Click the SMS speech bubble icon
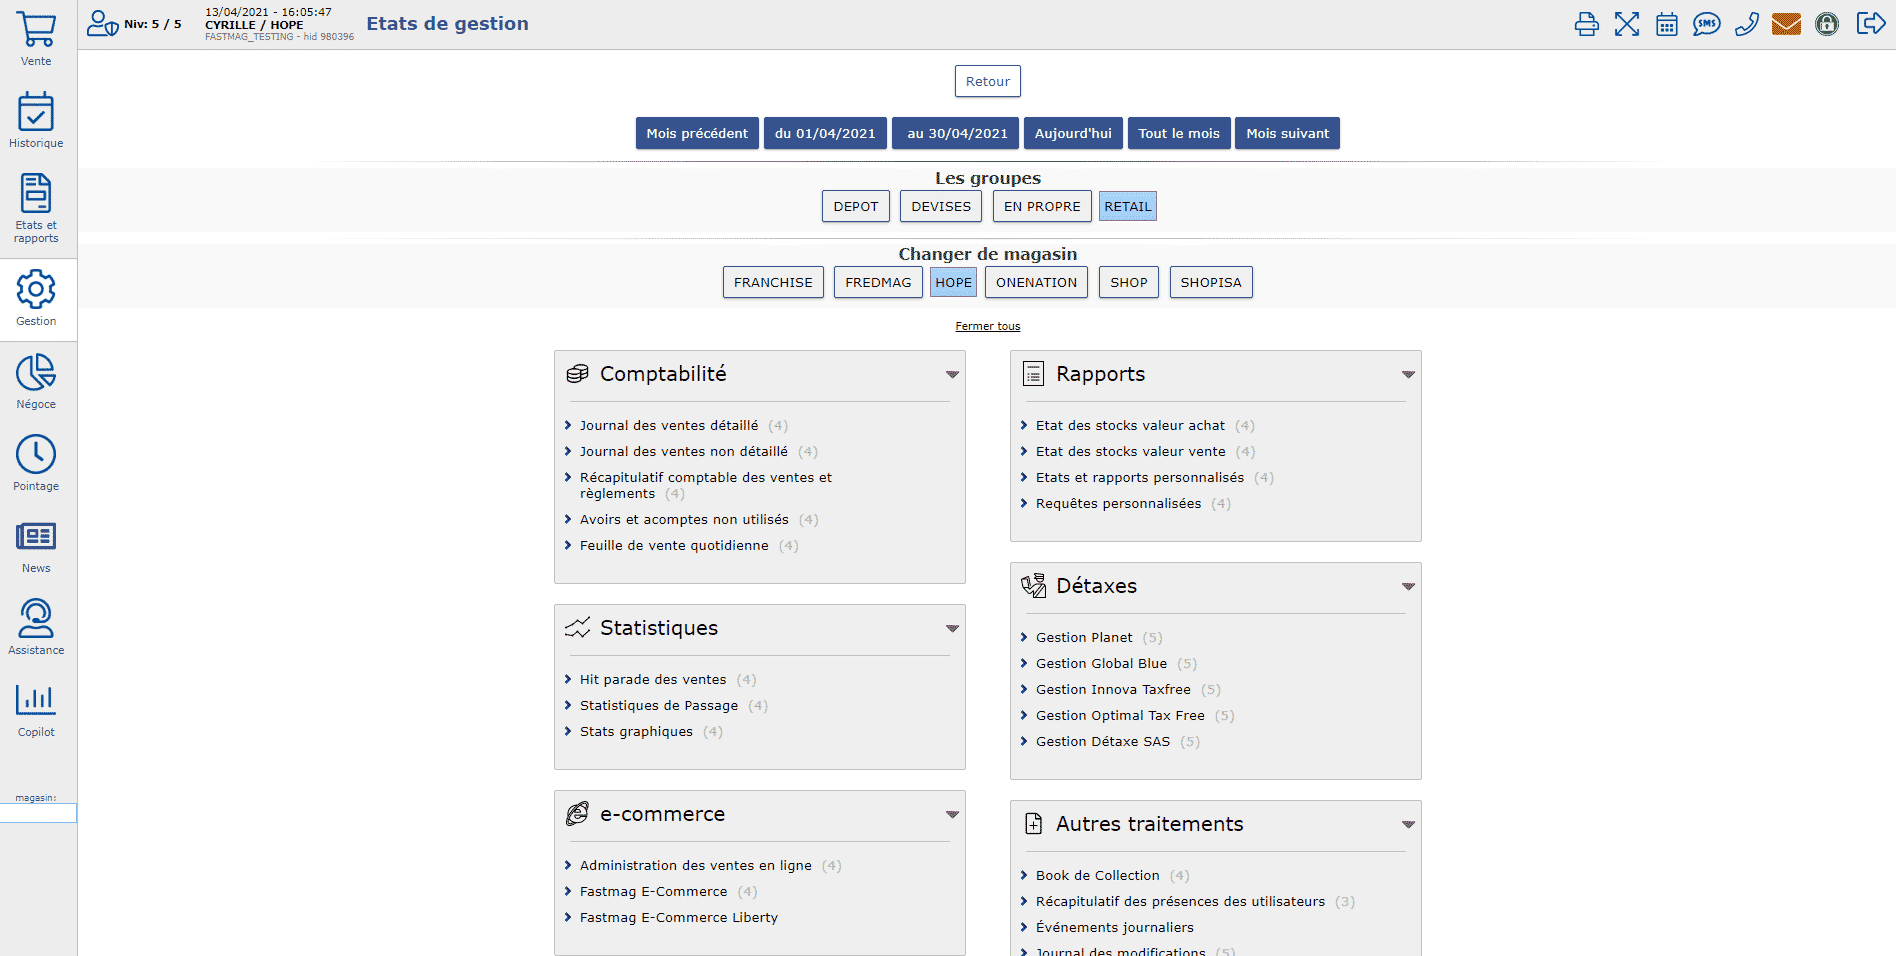Viewport: 1896px width, 956px height. [1706, 24]
